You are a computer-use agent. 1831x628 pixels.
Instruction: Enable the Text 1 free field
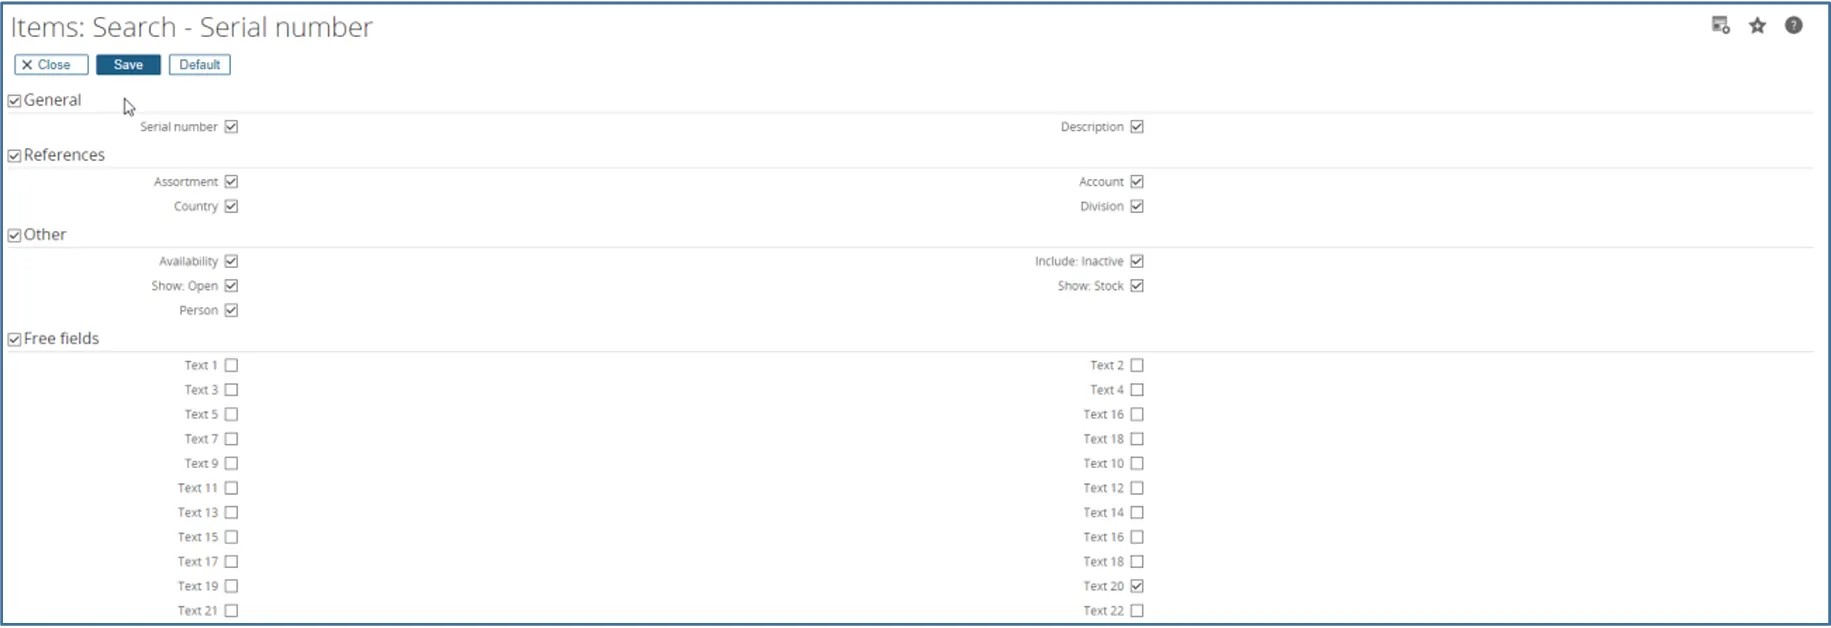click(x=231, y=366)
